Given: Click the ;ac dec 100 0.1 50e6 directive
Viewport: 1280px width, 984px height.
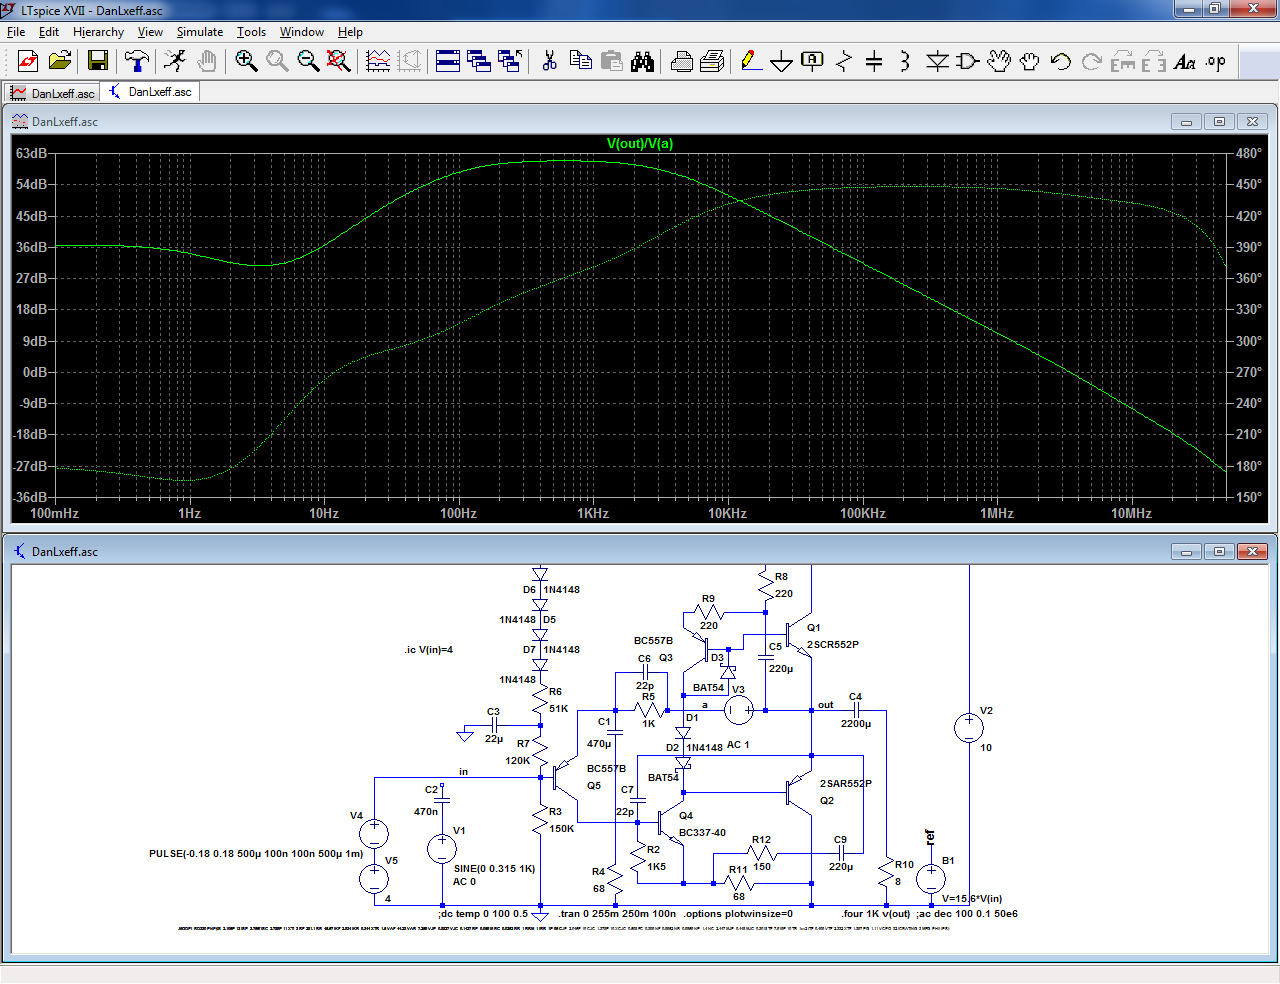Looking at the screenshot, I should point(967,914).
